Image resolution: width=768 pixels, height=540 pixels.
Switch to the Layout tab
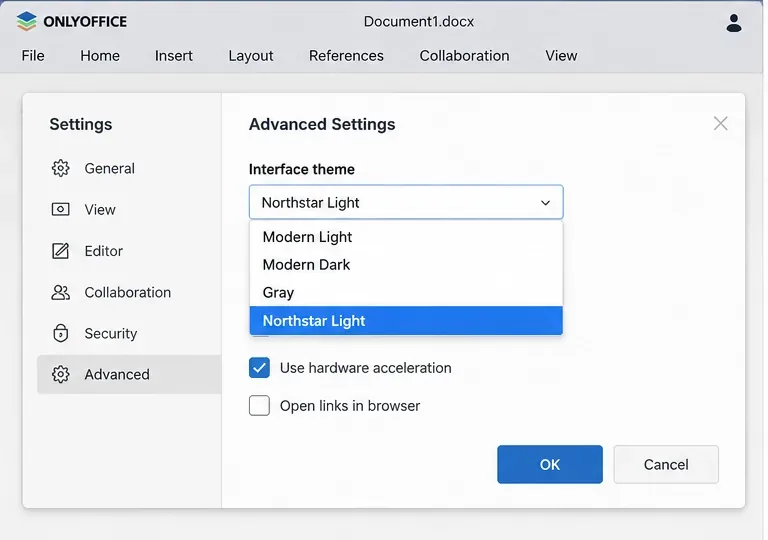click(251, 56)
